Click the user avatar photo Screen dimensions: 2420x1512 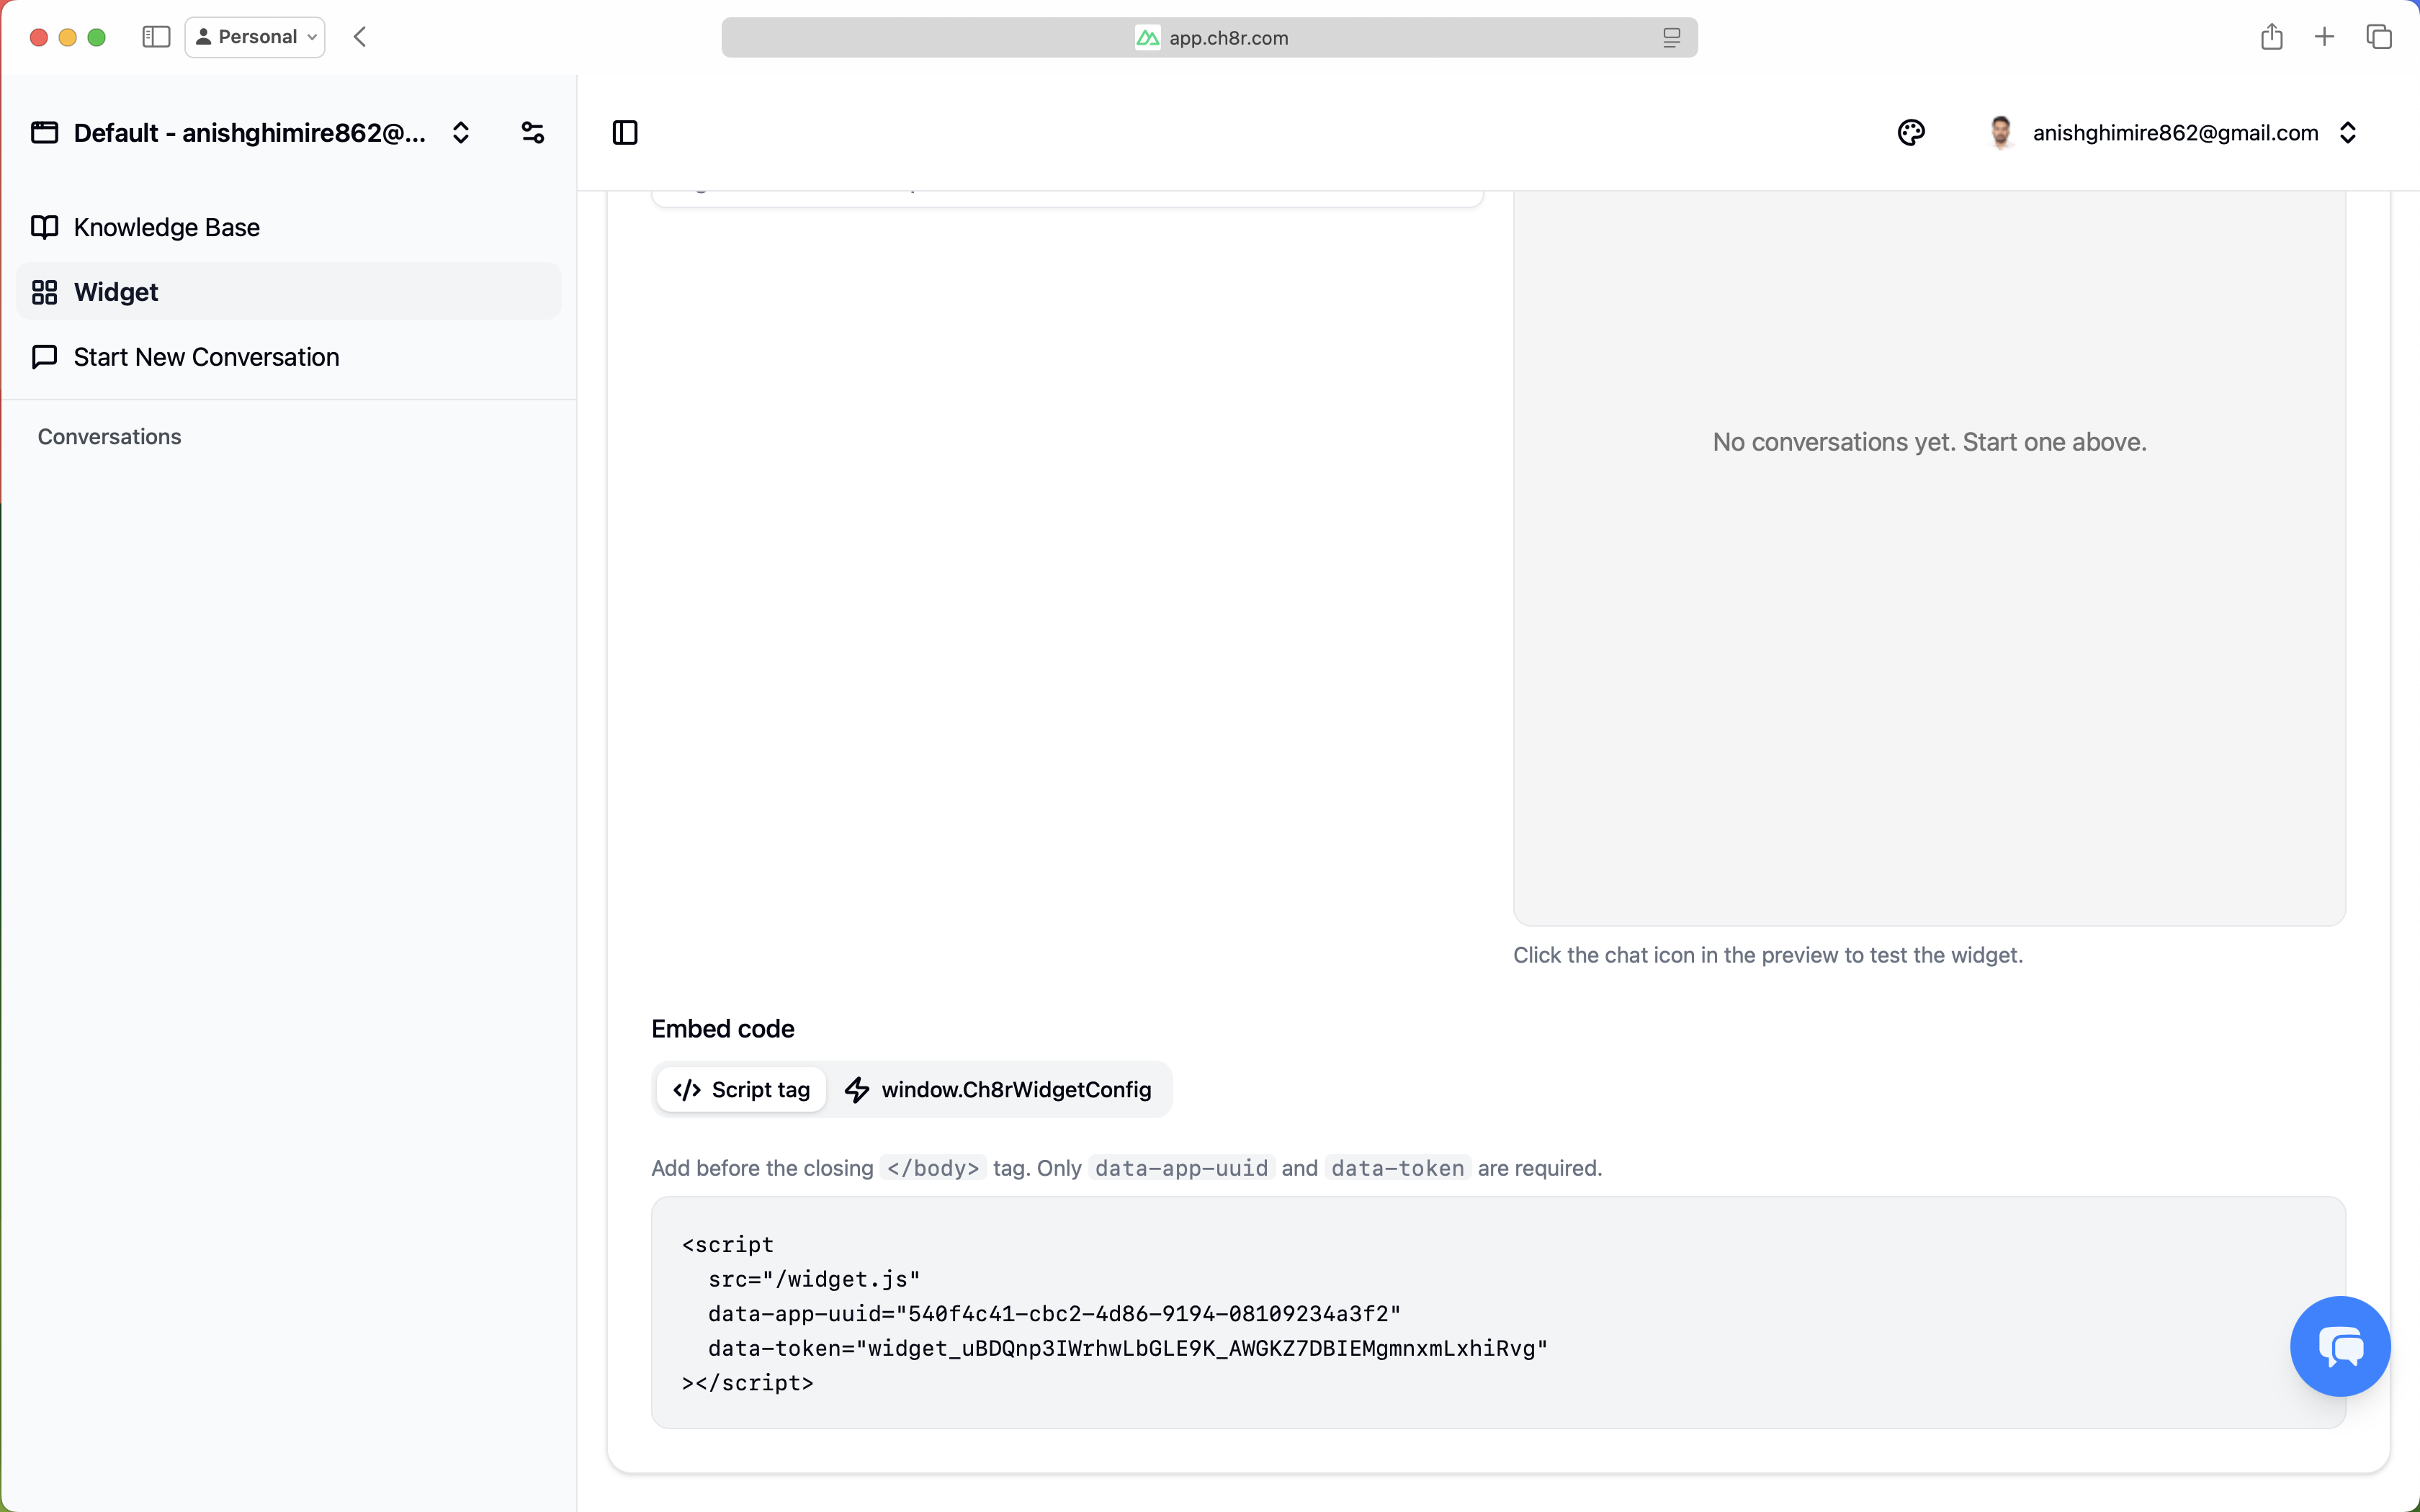(1999, 132)
